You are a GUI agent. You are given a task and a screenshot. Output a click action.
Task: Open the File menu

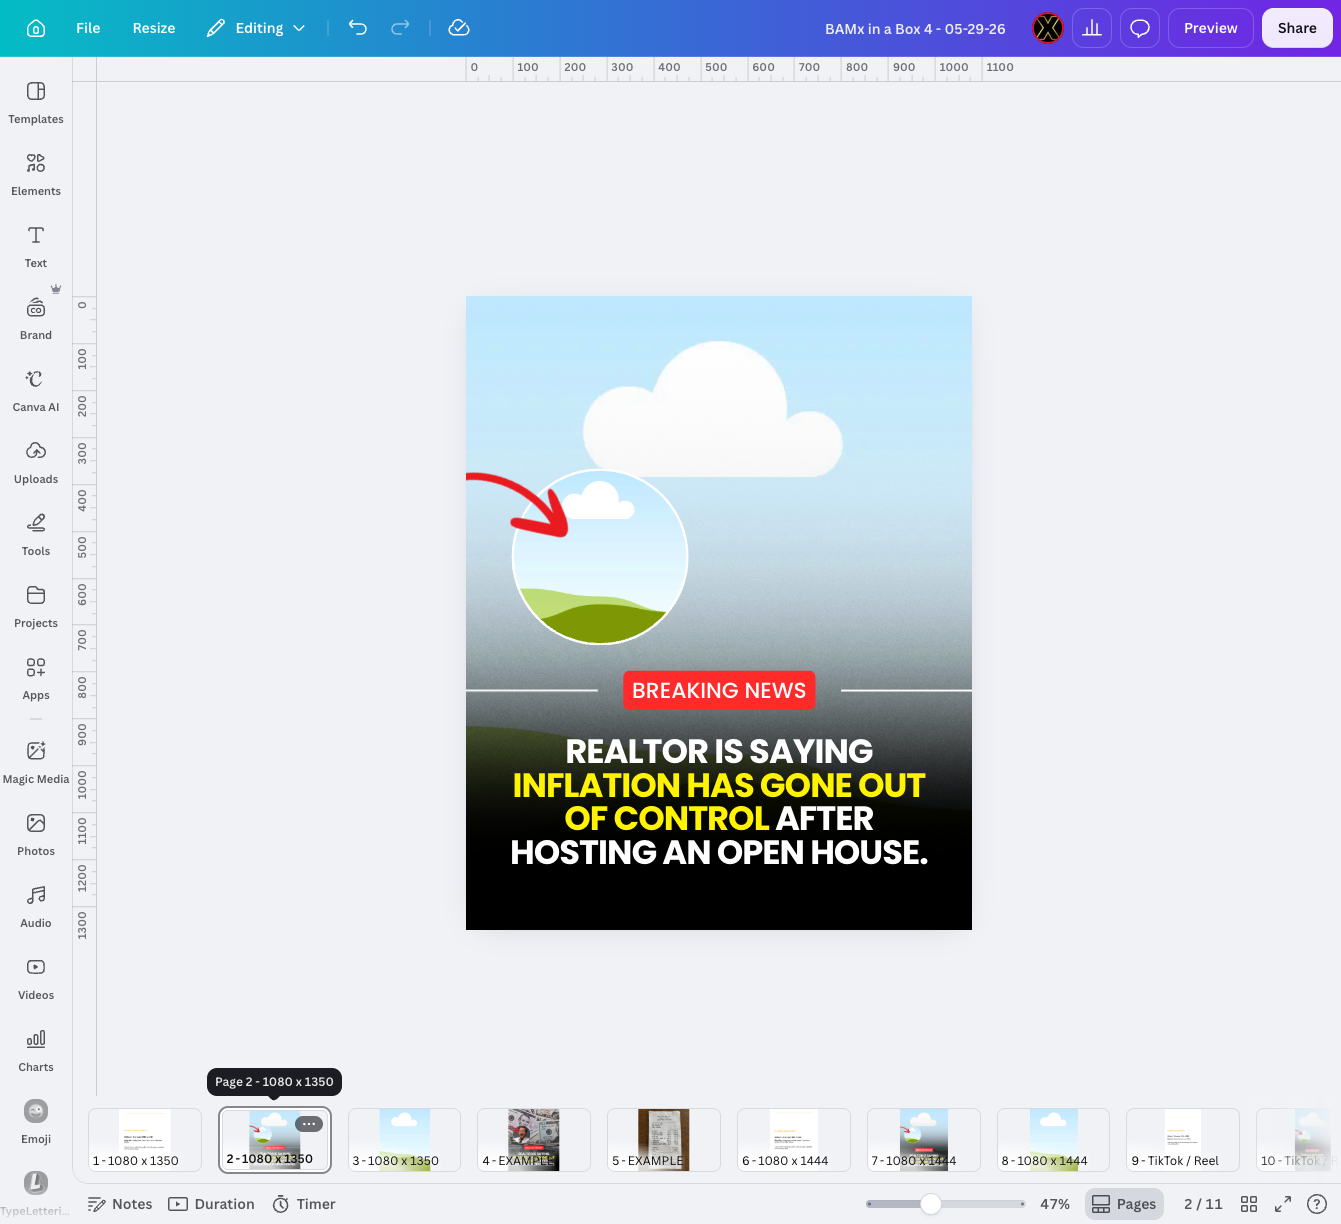coord(88,28)
